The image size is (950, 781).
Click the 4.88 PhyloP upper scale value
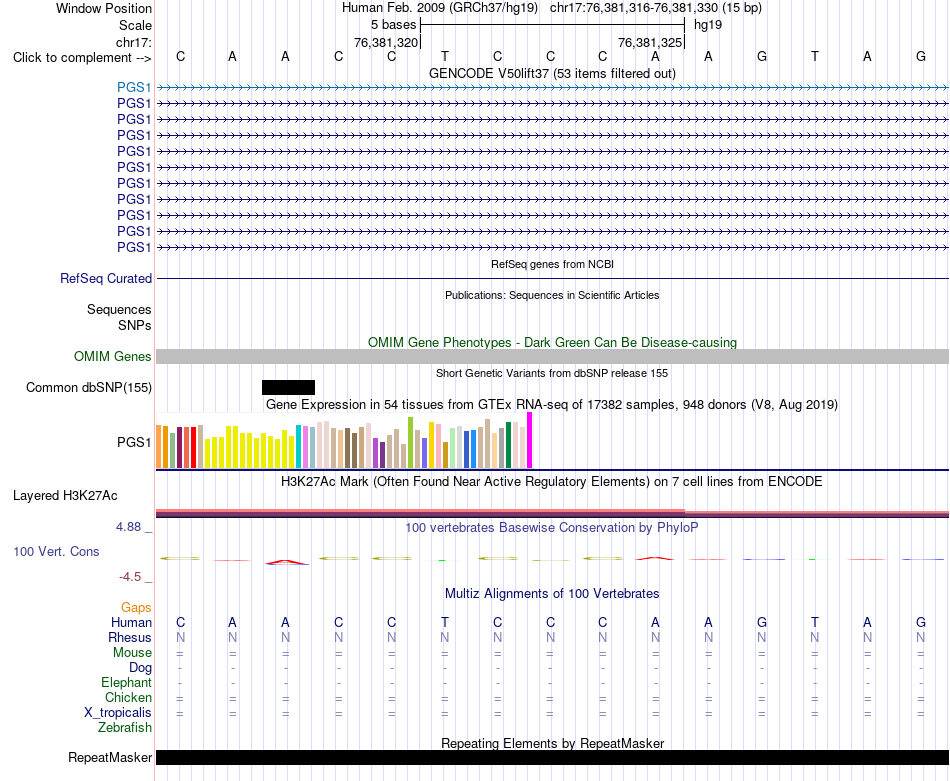[128, 527]
